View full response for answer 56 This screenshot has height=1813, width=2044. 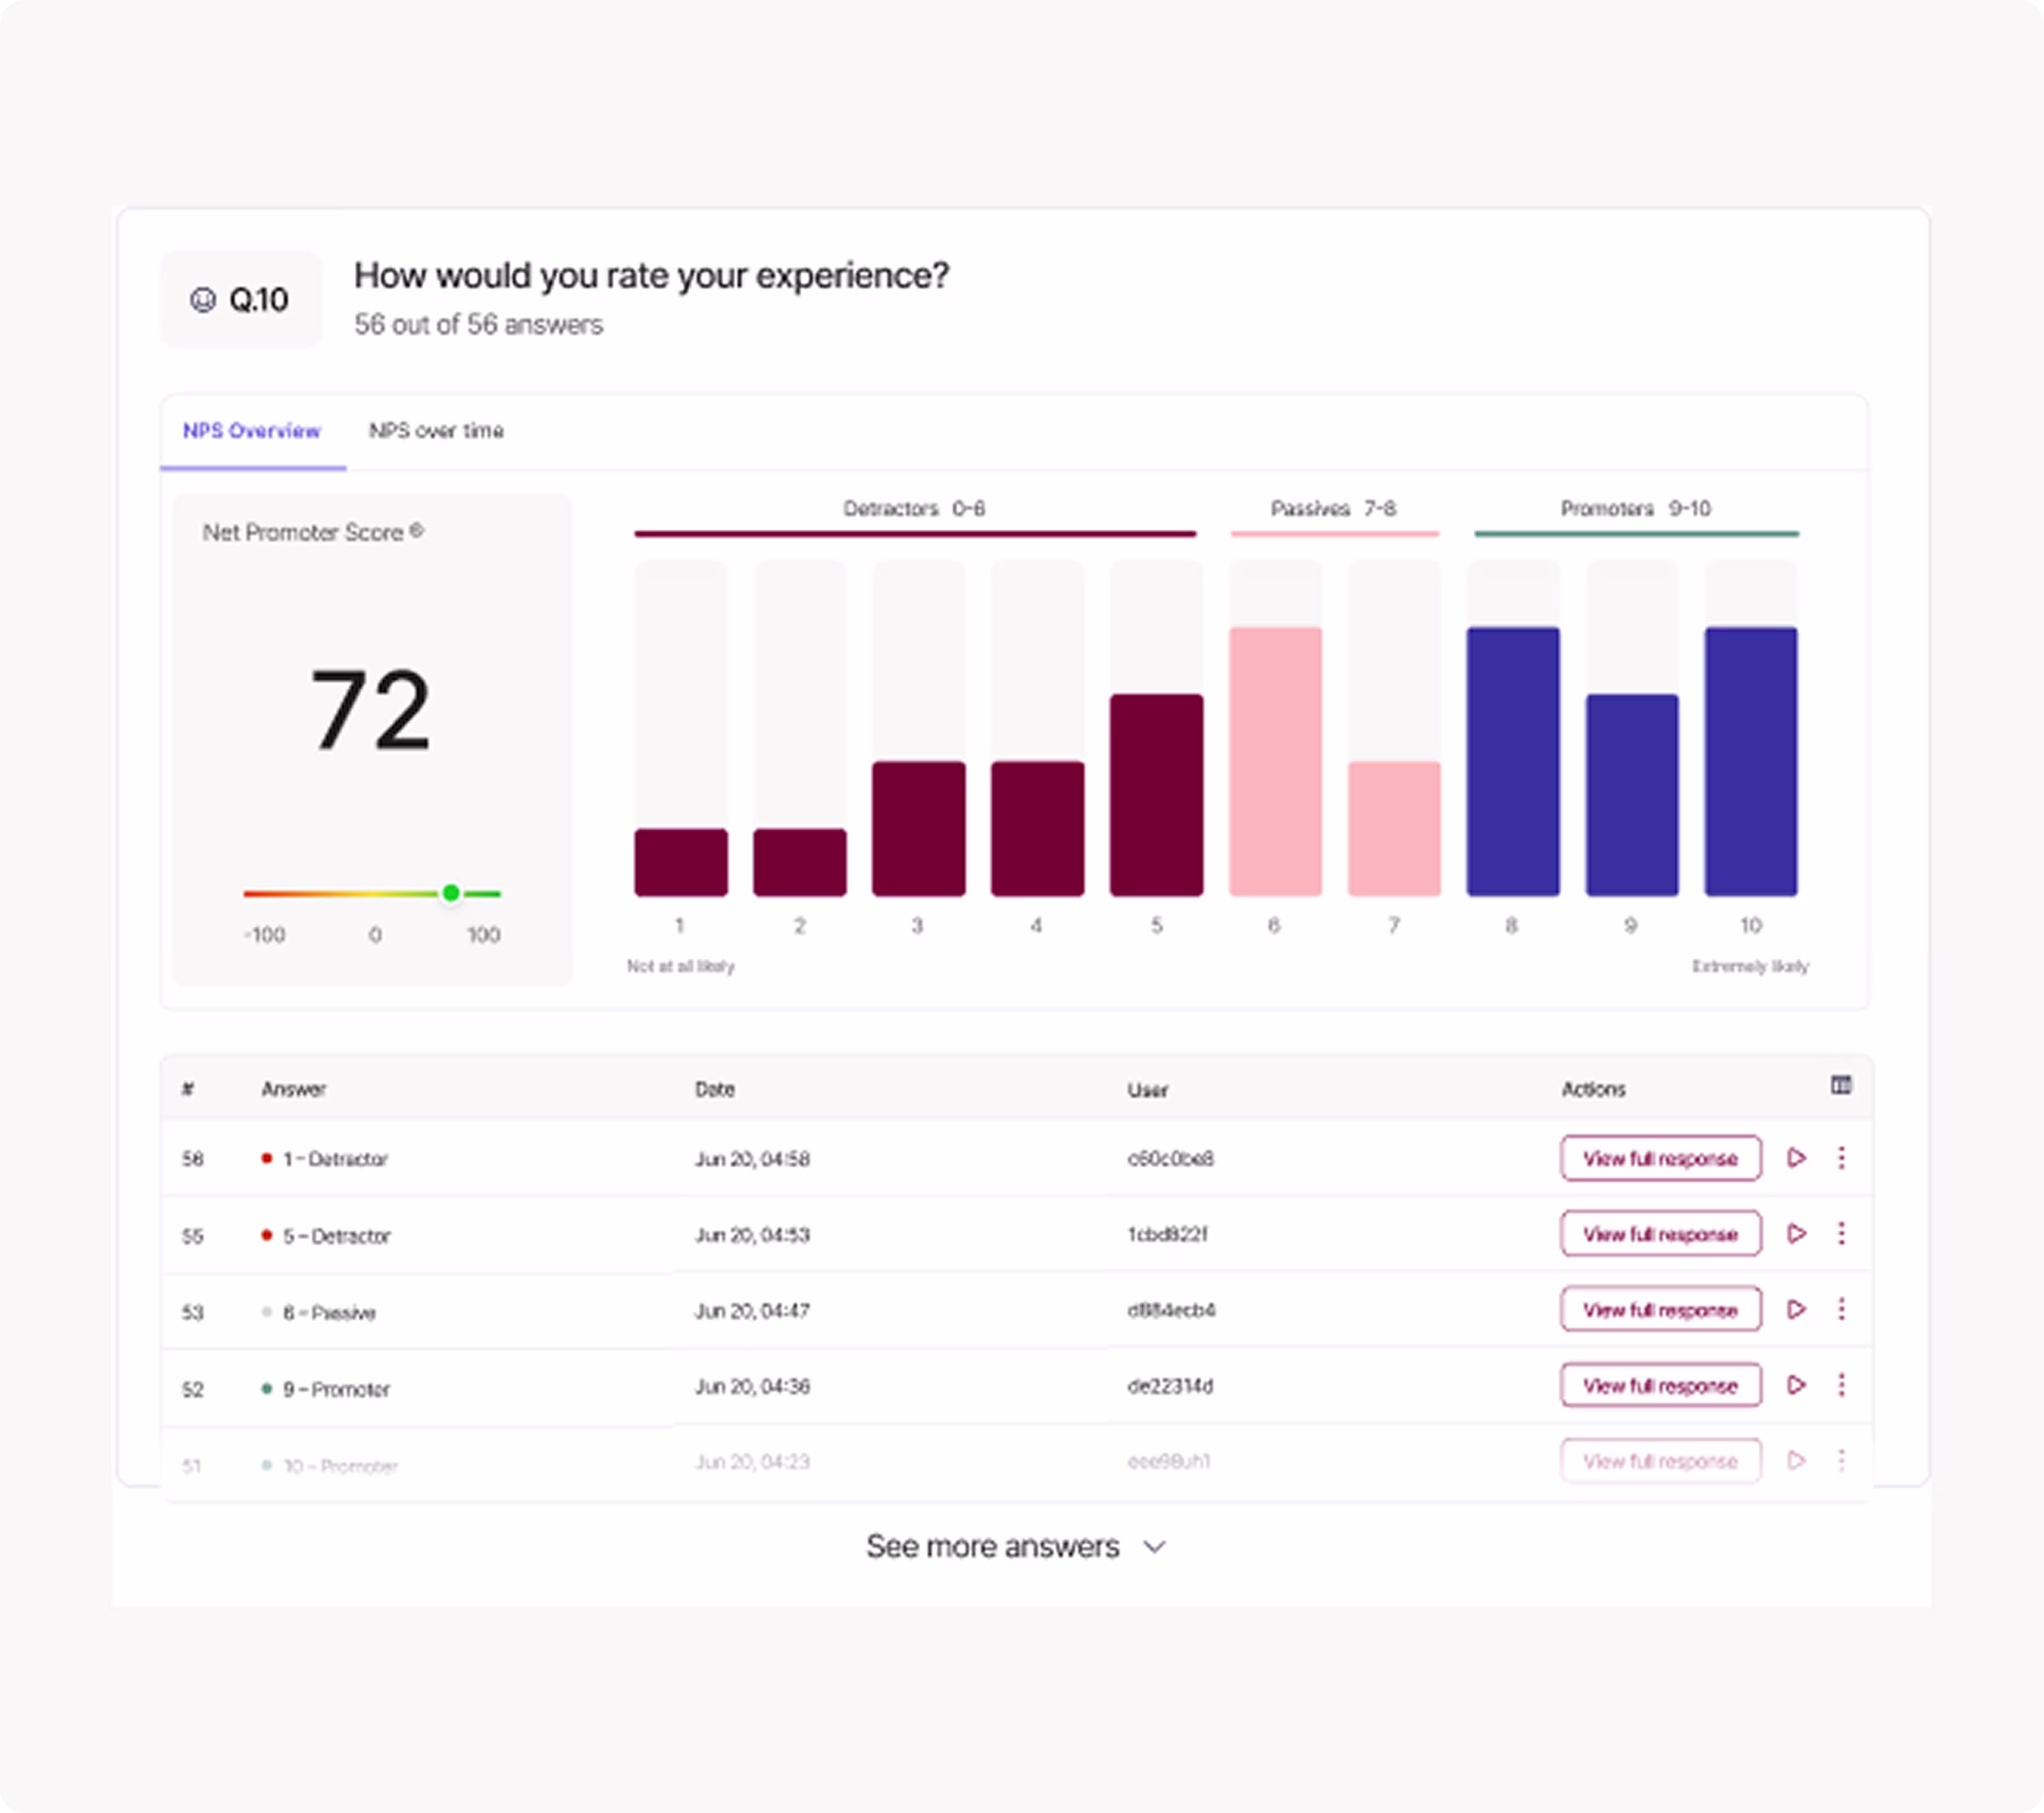[1660, 1158]
